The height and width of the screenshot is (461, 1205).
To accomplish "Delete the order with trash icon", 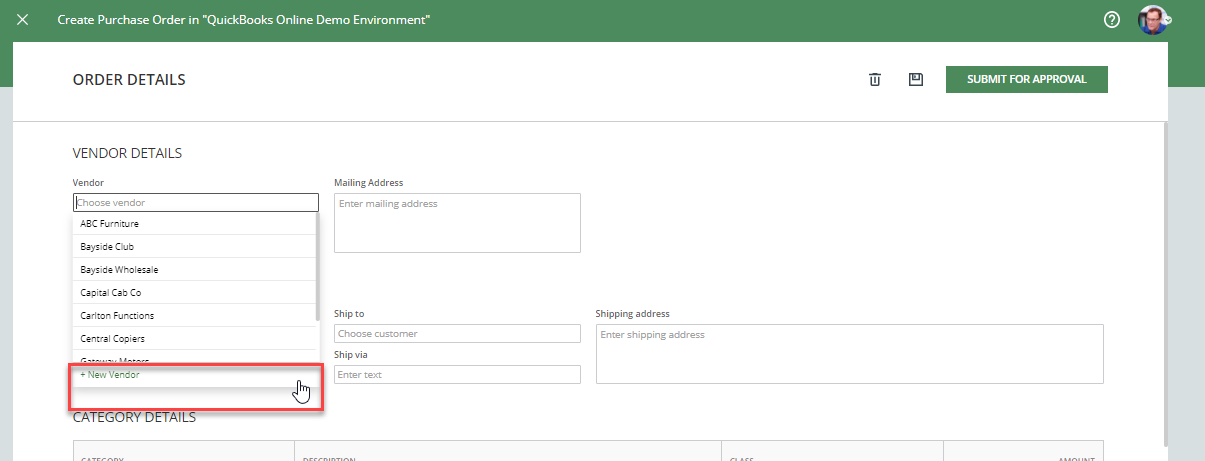I will tap(875, 80).
